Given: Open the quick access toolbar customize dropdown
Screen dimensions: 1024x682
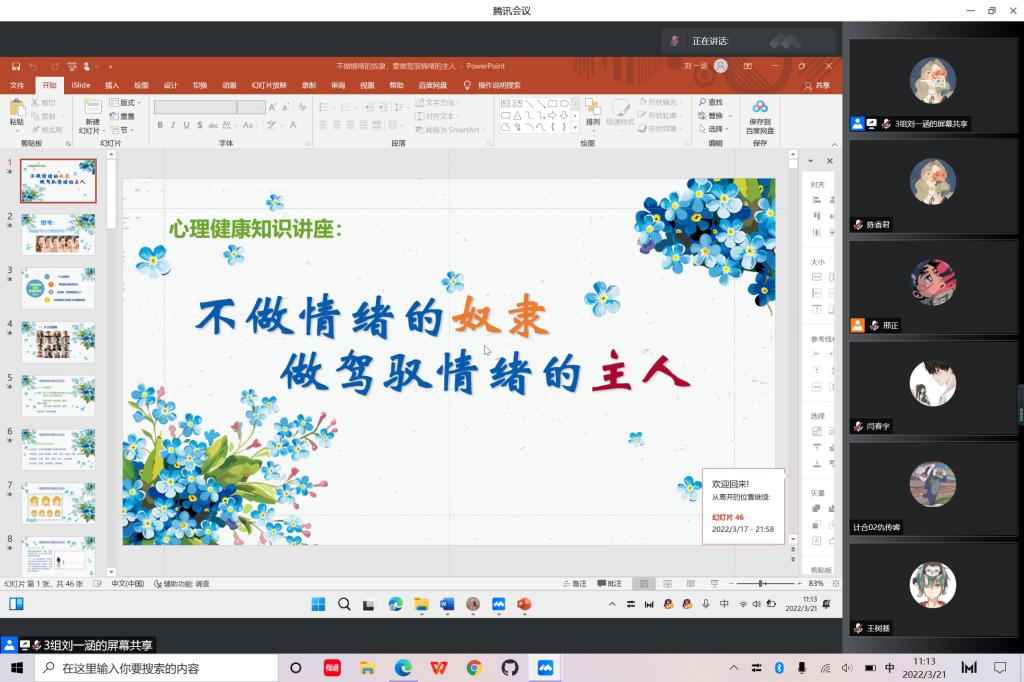Looking at the screenshot, I should point(110,66).
